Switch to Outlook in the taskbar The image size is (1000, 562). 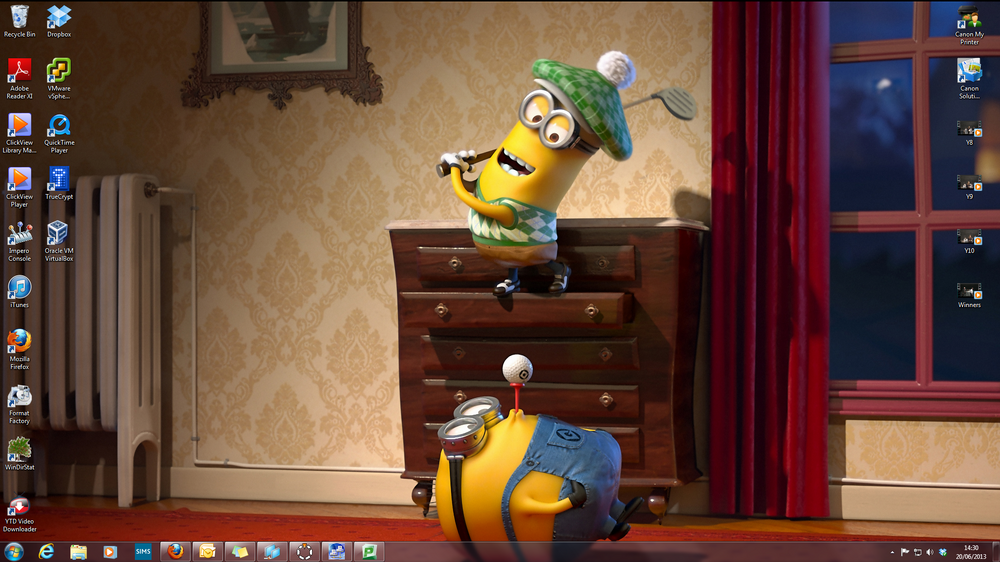coord(208,552)
